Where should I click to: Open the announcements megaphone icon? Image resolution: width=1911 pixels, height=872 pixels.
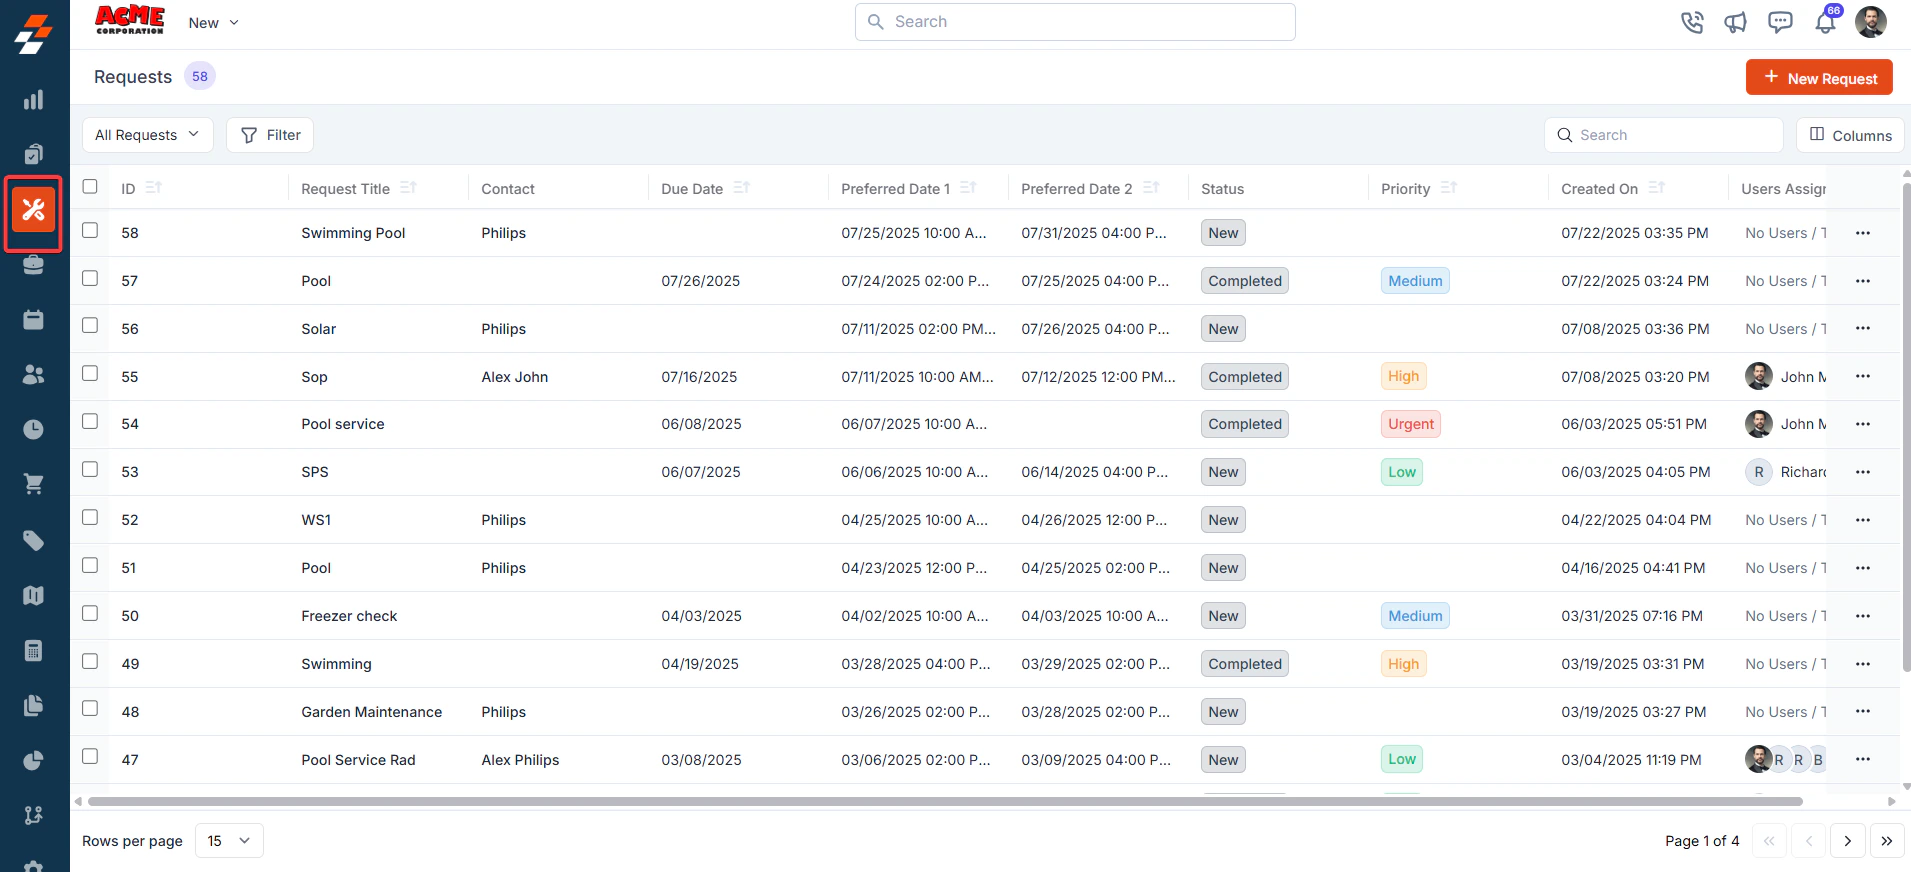point(1736,22)
